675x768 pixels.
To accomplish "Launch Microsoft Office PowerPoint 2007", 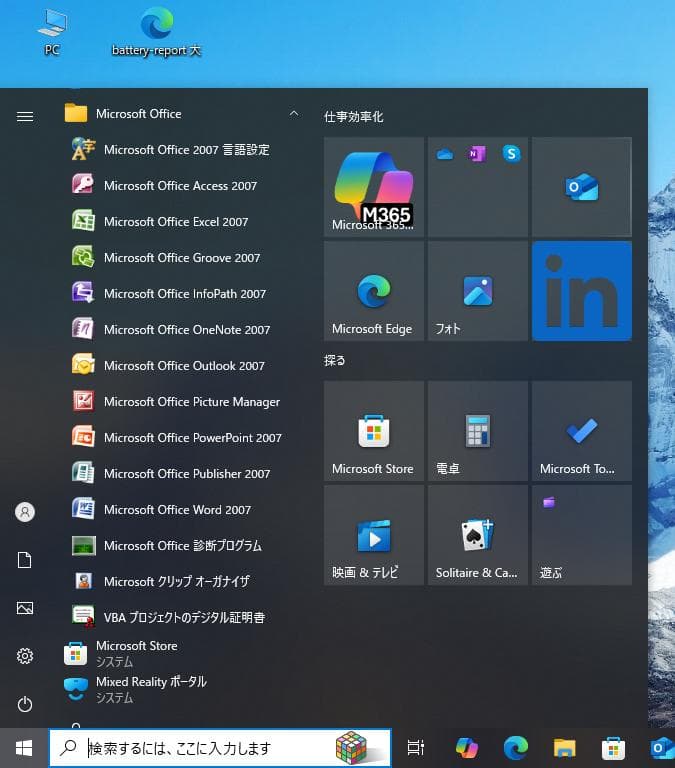I will (181, 438).
